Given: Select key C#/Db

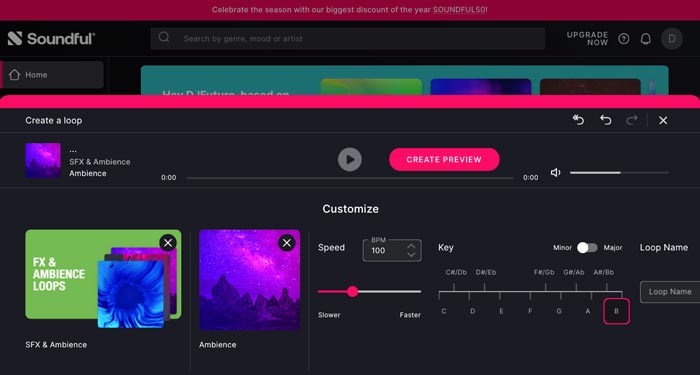Looking at the screenshot, I should pos(456,272).
